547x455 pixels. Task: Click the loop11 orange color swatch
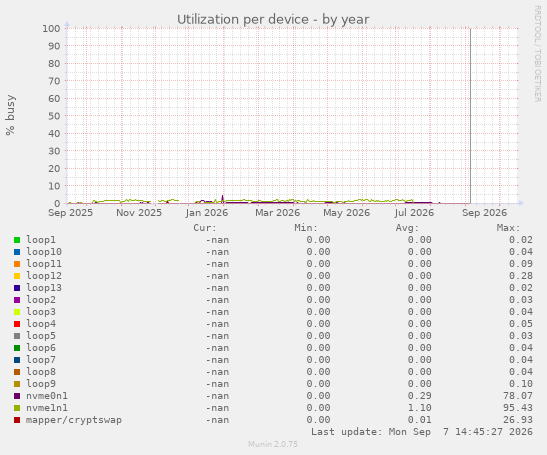[x=17, y=264]
